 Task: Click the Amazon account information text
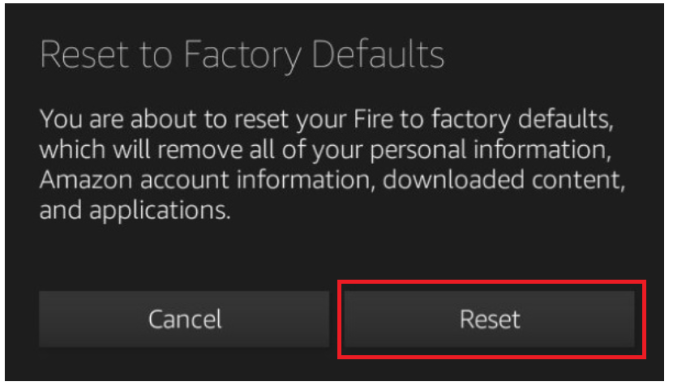tap(207, 180)
